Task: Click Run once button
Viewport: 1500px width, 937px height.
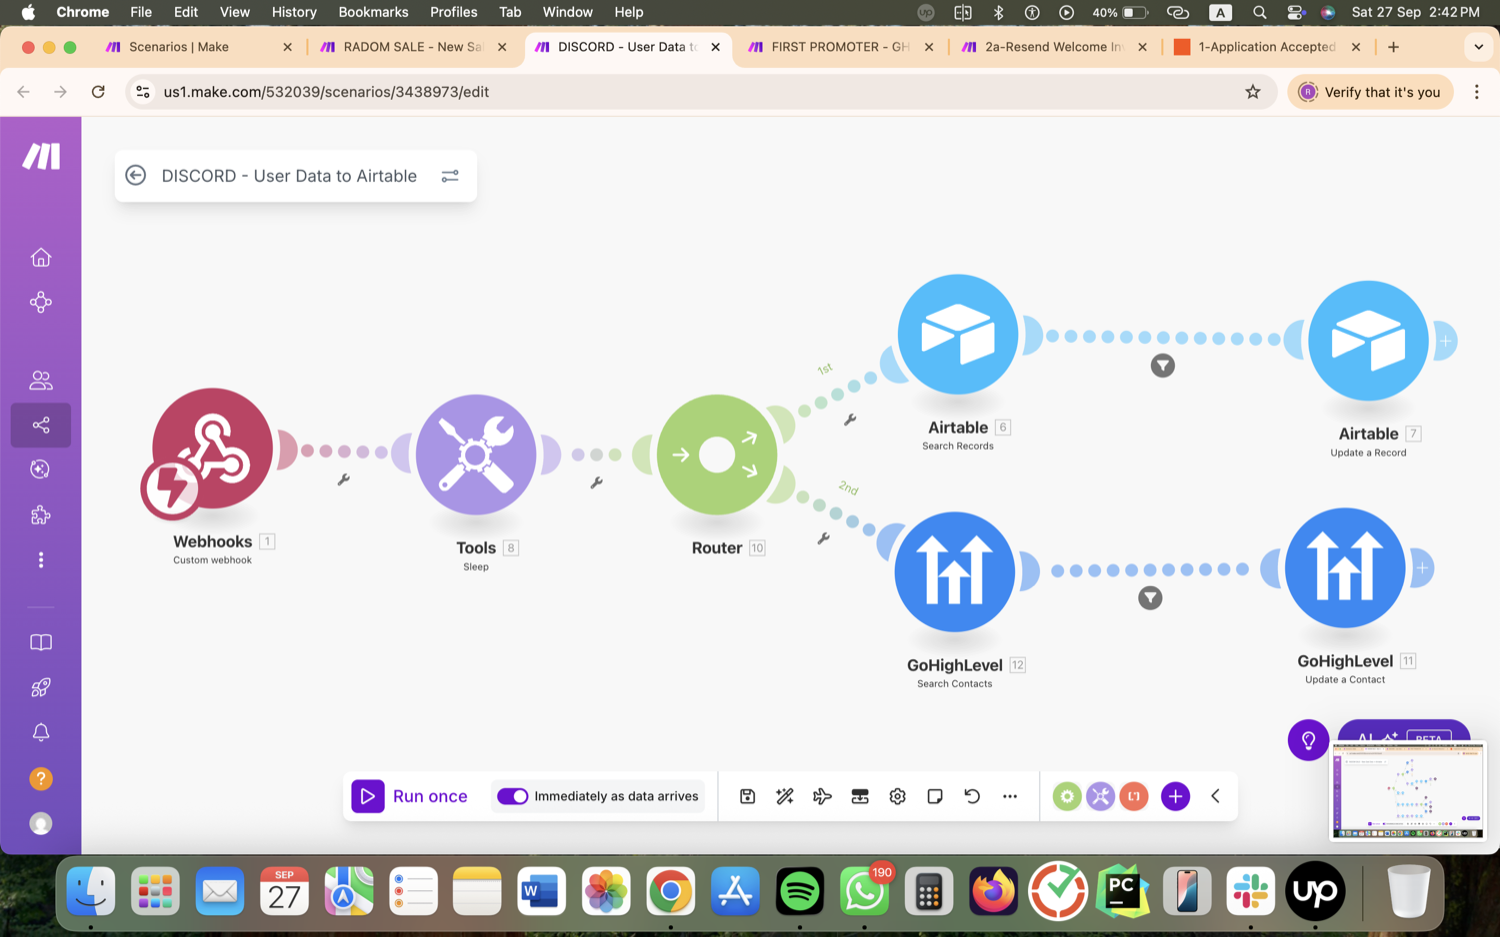Action: (x=410, y=796)
